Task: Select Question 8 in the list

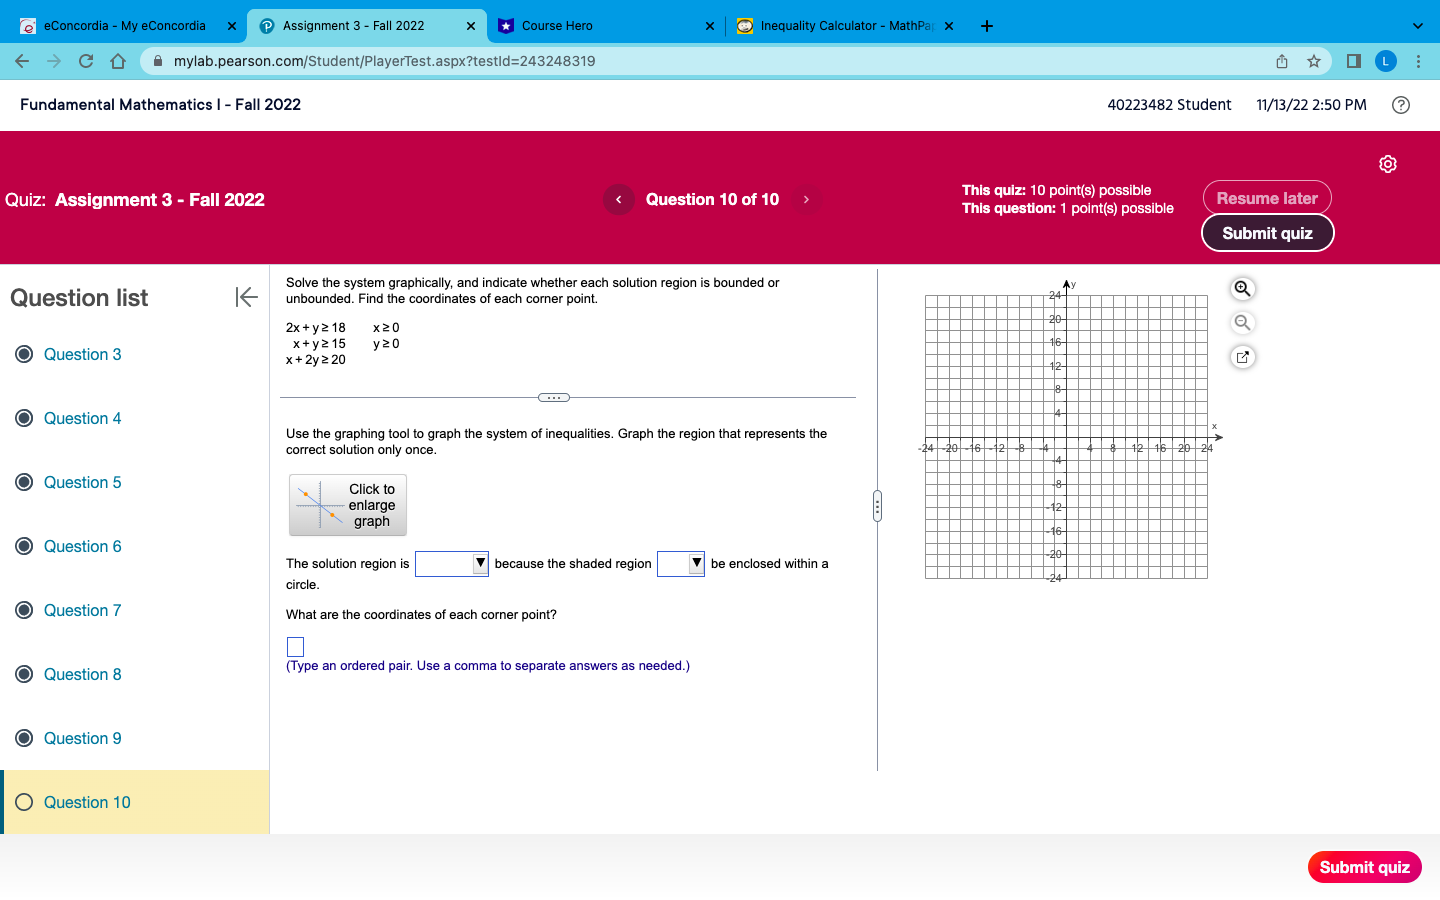Action: 82,674
